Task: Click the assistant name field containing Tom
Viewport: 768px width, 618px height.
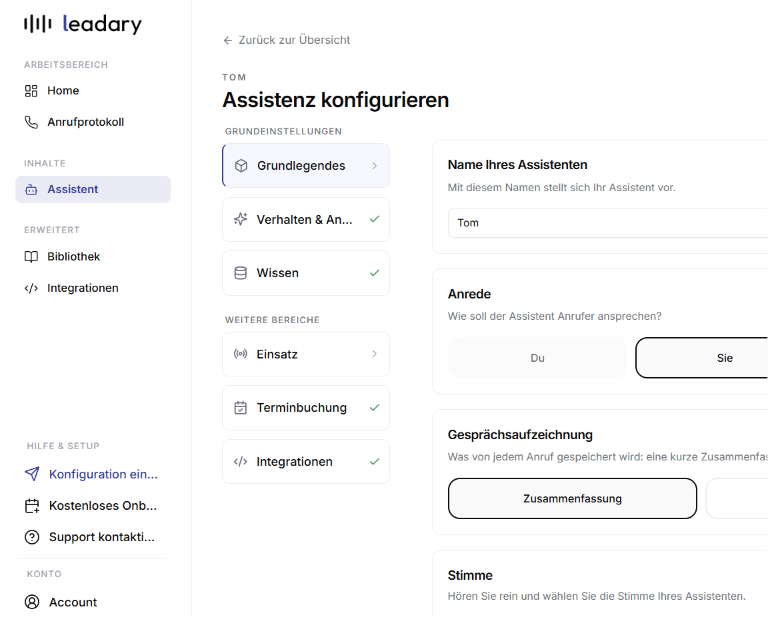Action: (x=608, y=223)
